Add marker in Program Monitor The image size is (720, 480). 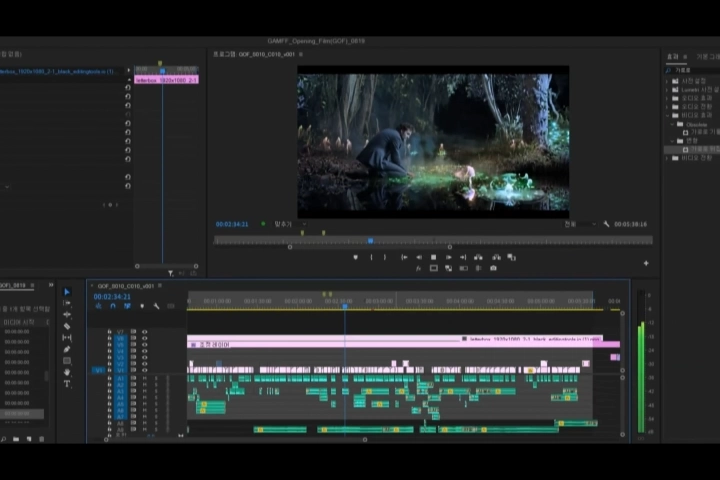[x=355, y=257]
